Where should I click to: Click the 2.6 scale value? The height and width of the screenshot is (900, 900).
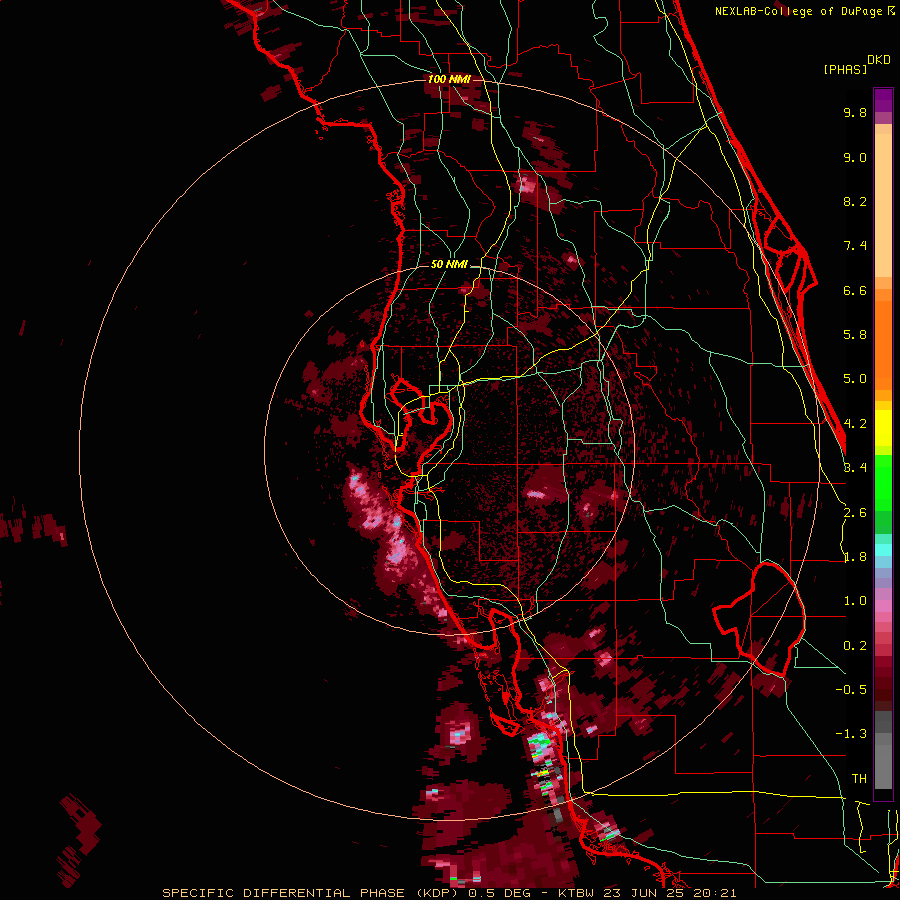(x=855, y=513)
